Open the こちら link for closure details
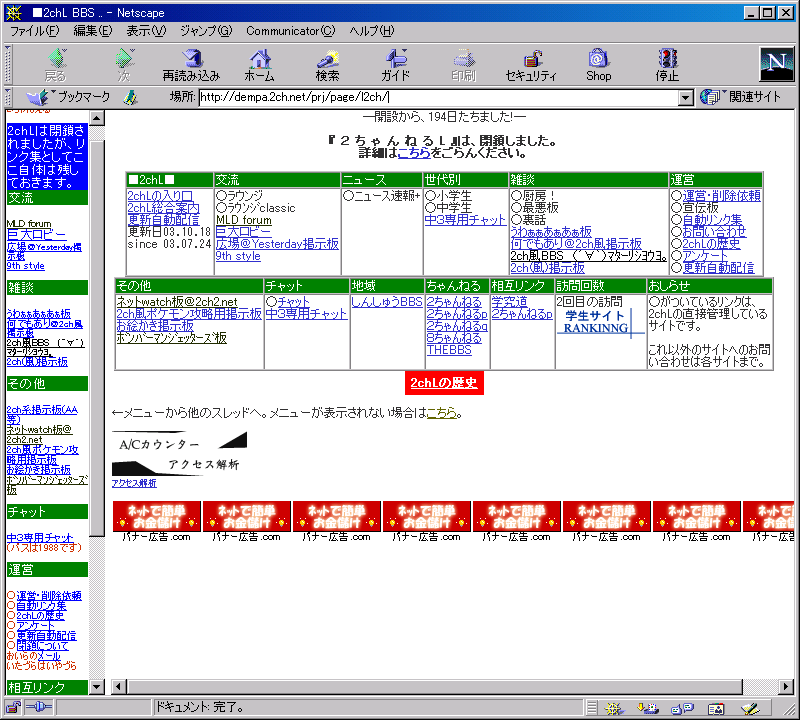Image resolution: width=800 pixels, height=720 pixels. click(414, 153)
